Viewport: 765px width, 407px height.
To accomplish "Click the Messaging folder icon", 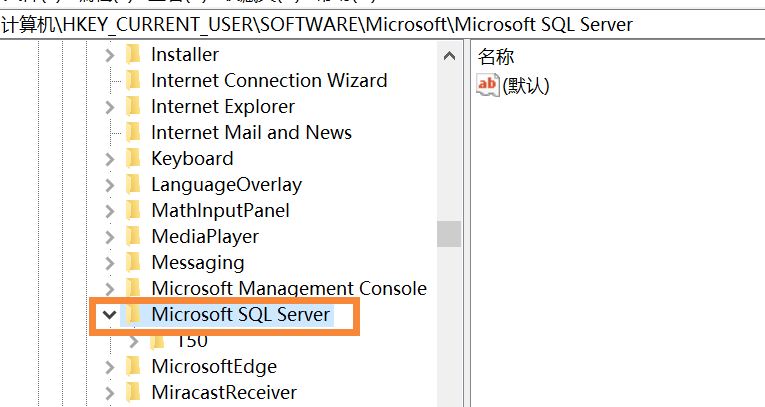I will (133, 263).
